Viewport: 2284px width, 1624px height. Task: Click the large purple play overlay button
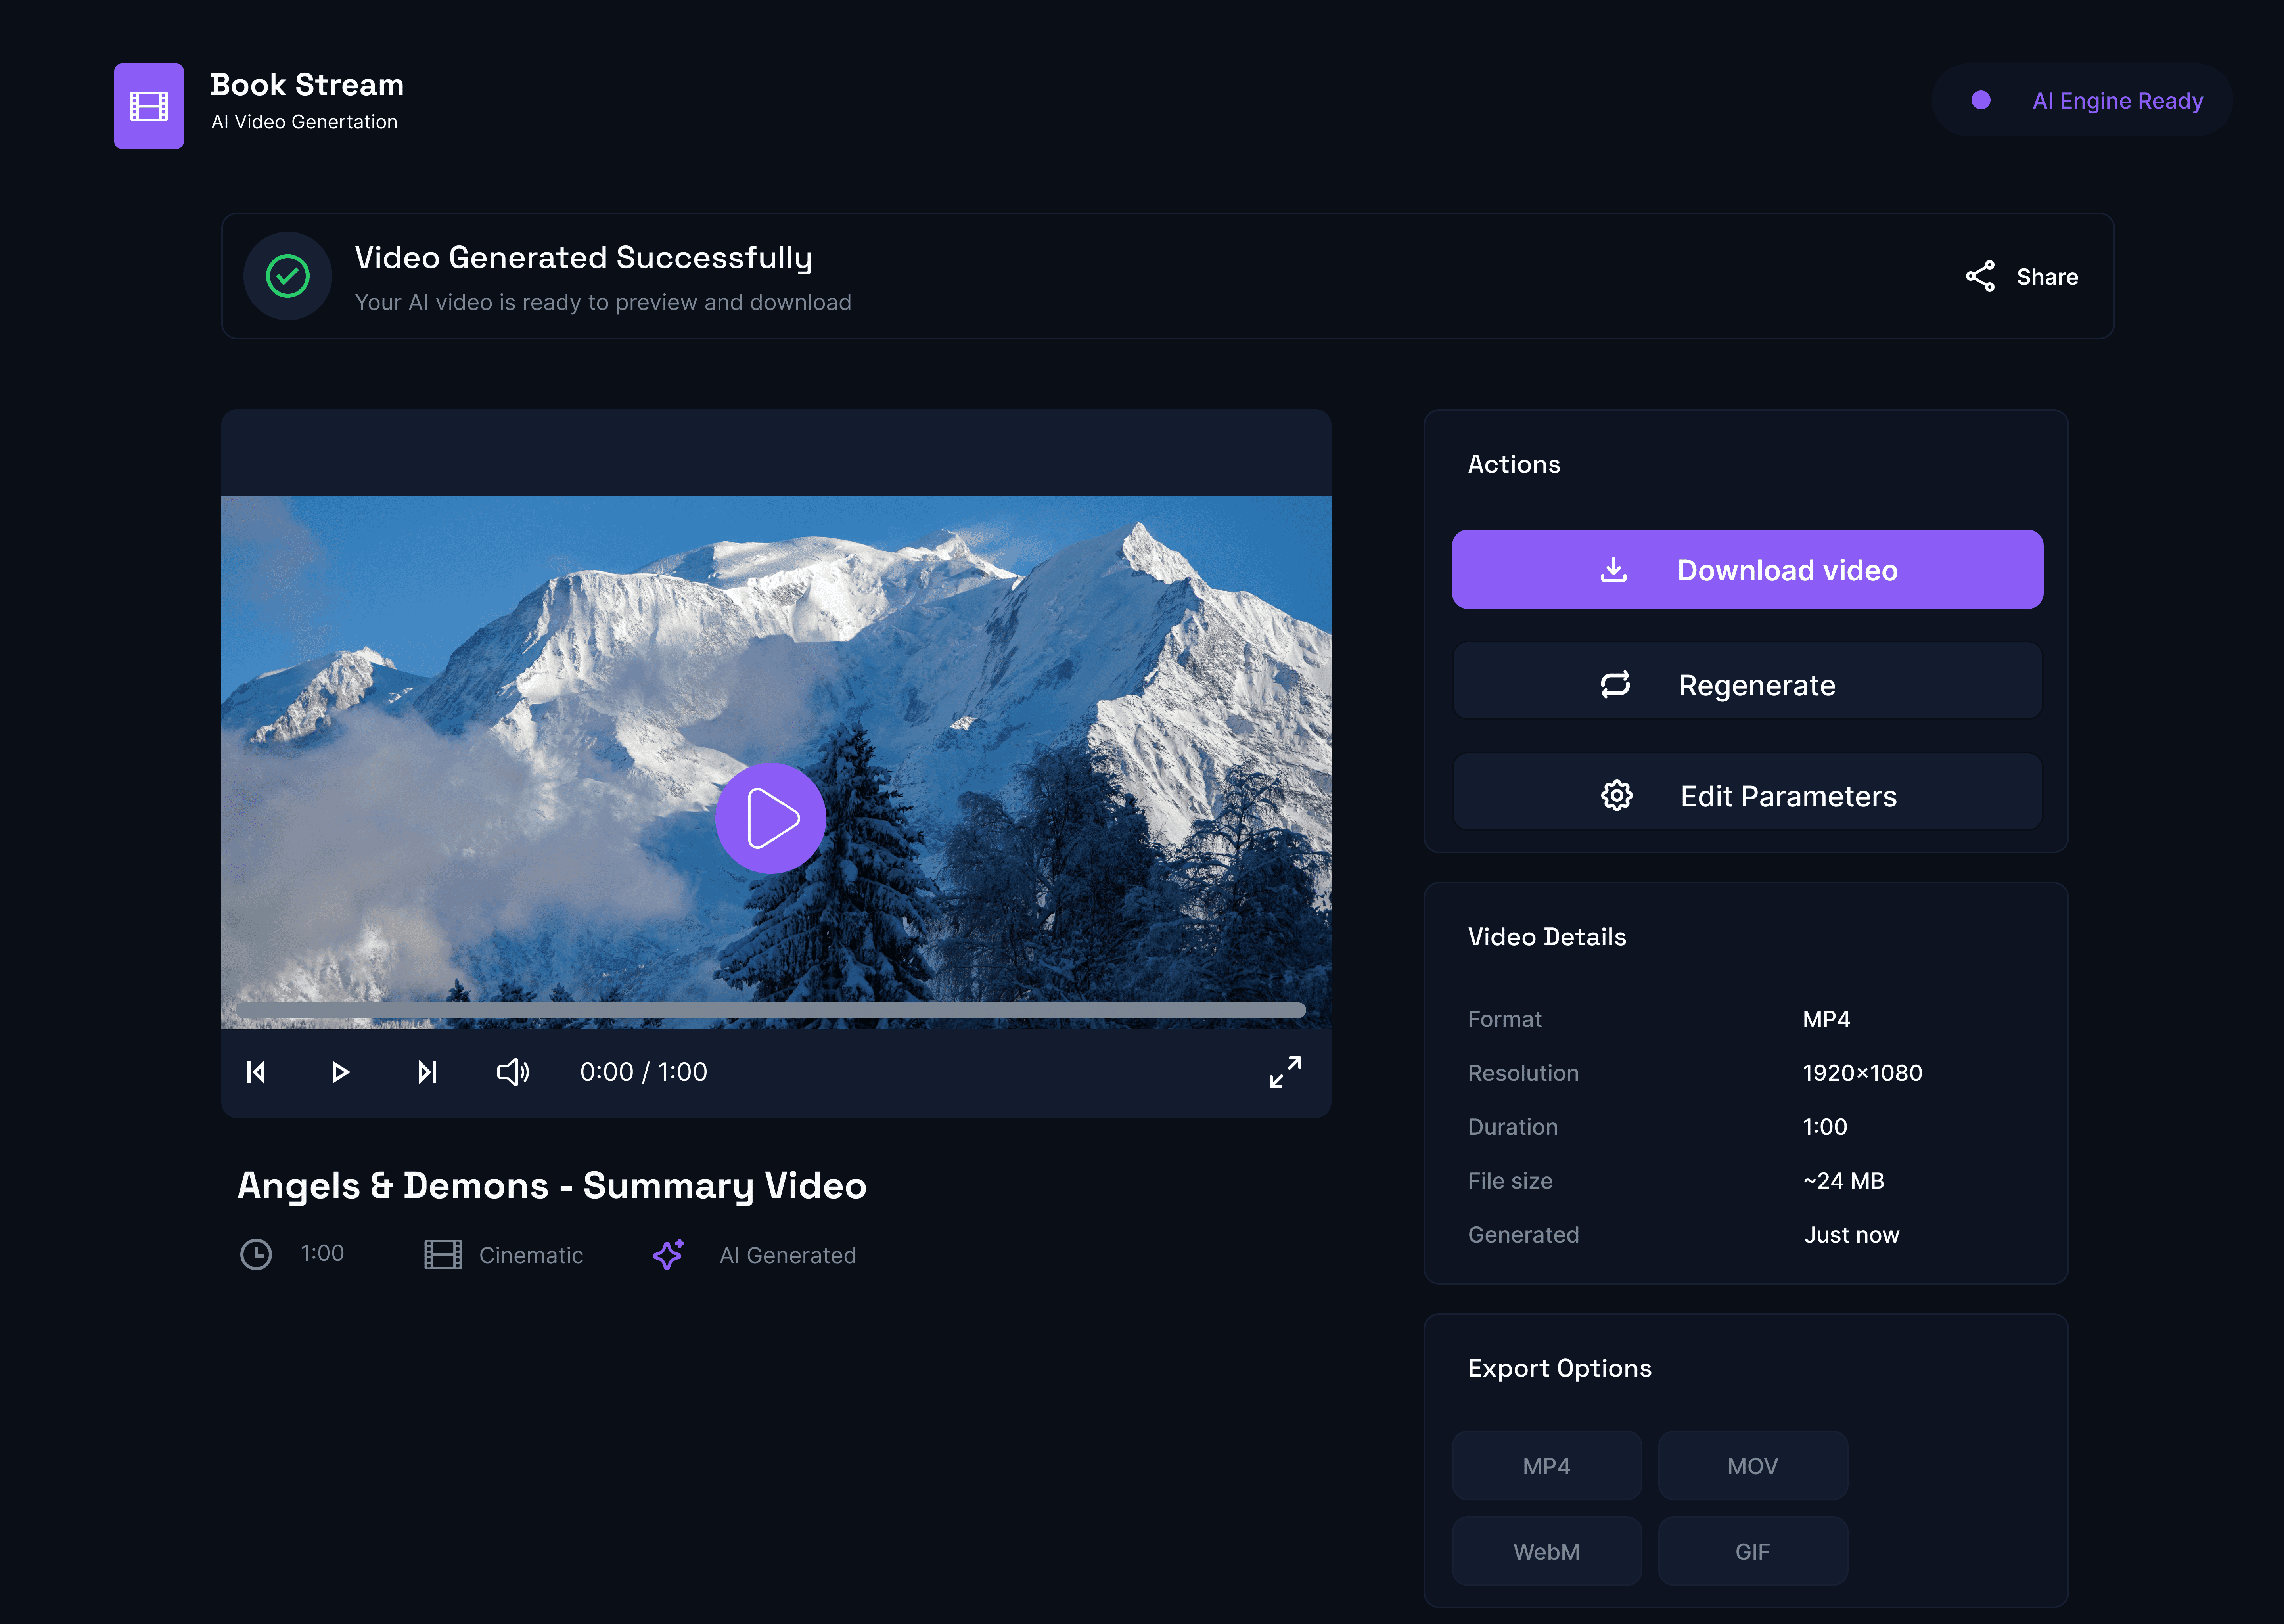click(x=770, y=818)
